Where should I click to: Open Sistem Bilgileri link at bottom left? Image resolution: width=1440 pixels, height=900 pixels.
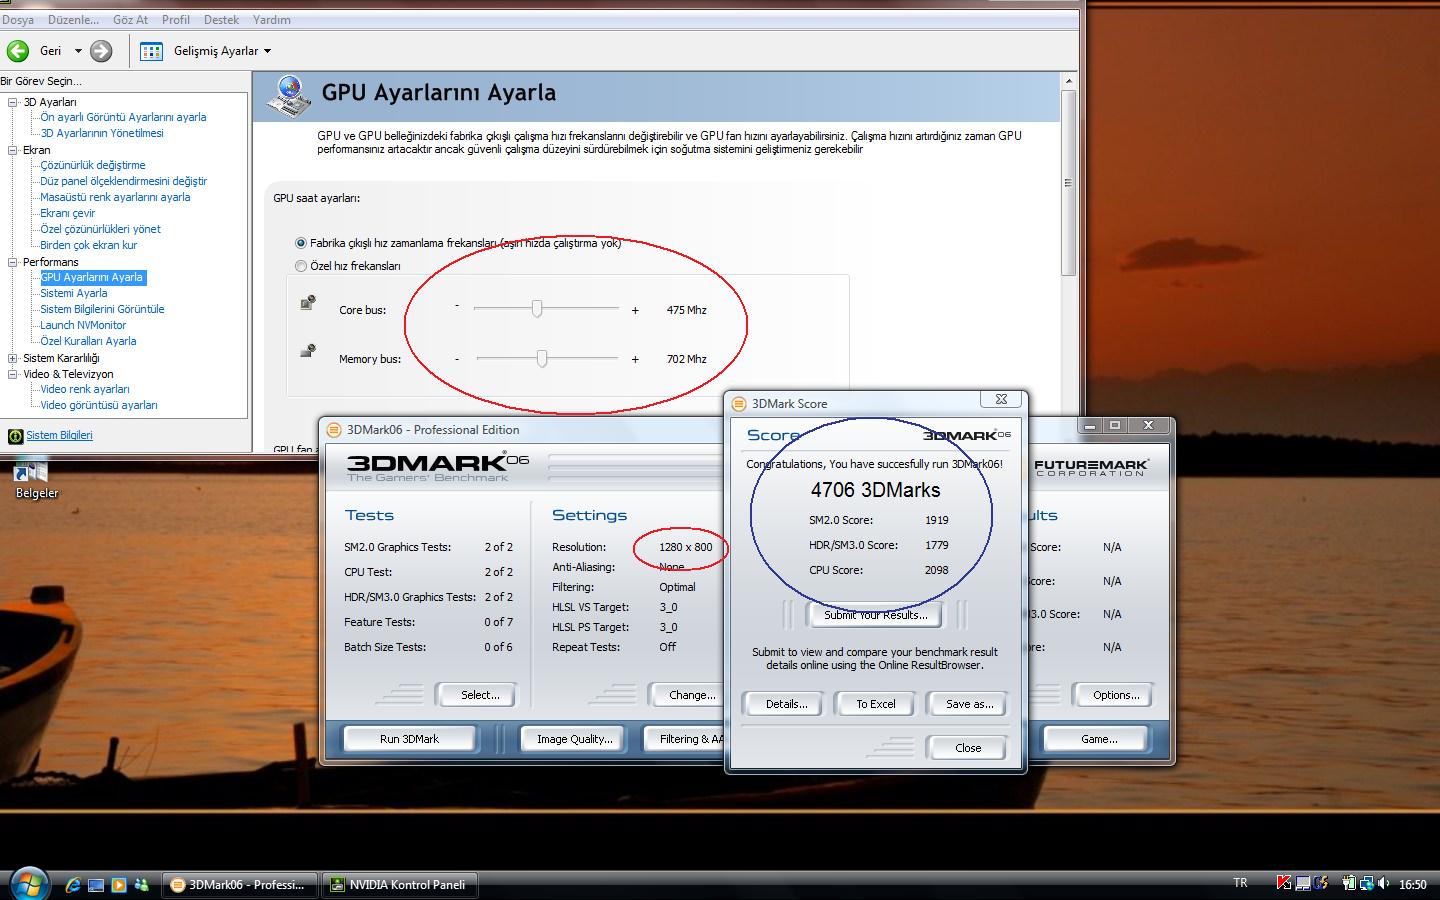59,436
